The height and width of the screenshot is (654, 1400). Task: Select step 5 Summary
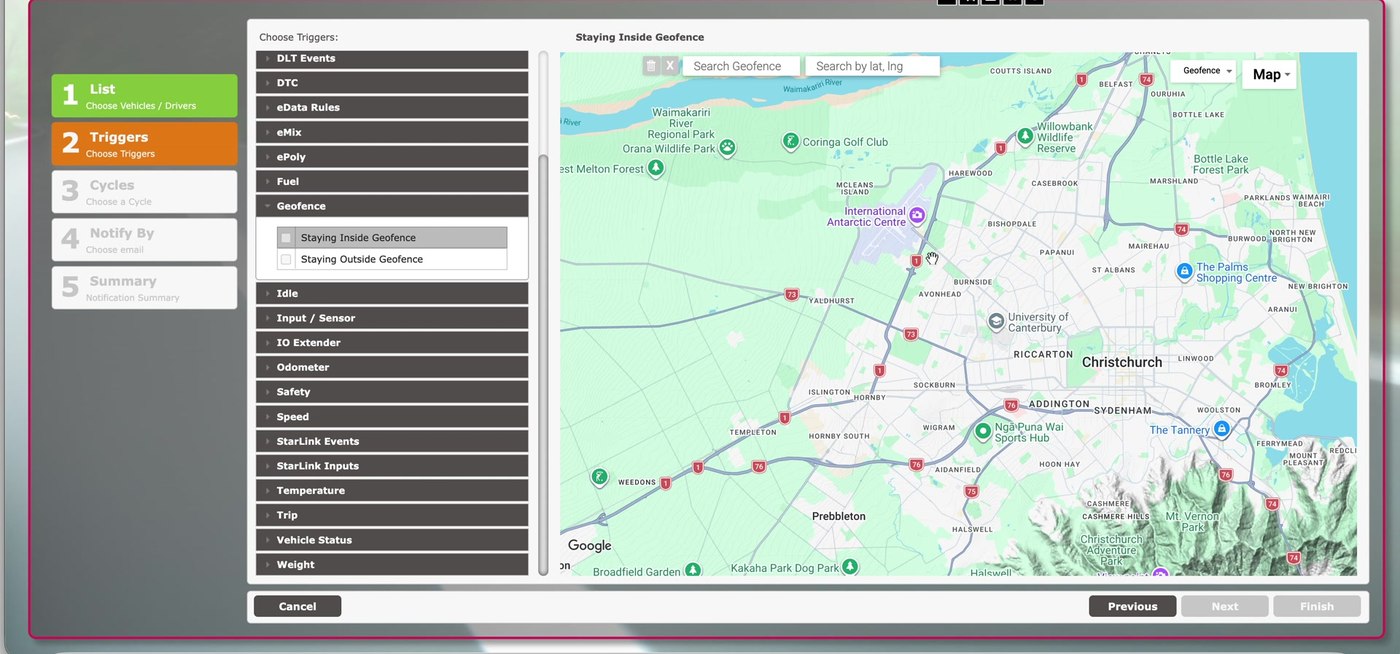(145, 288)
